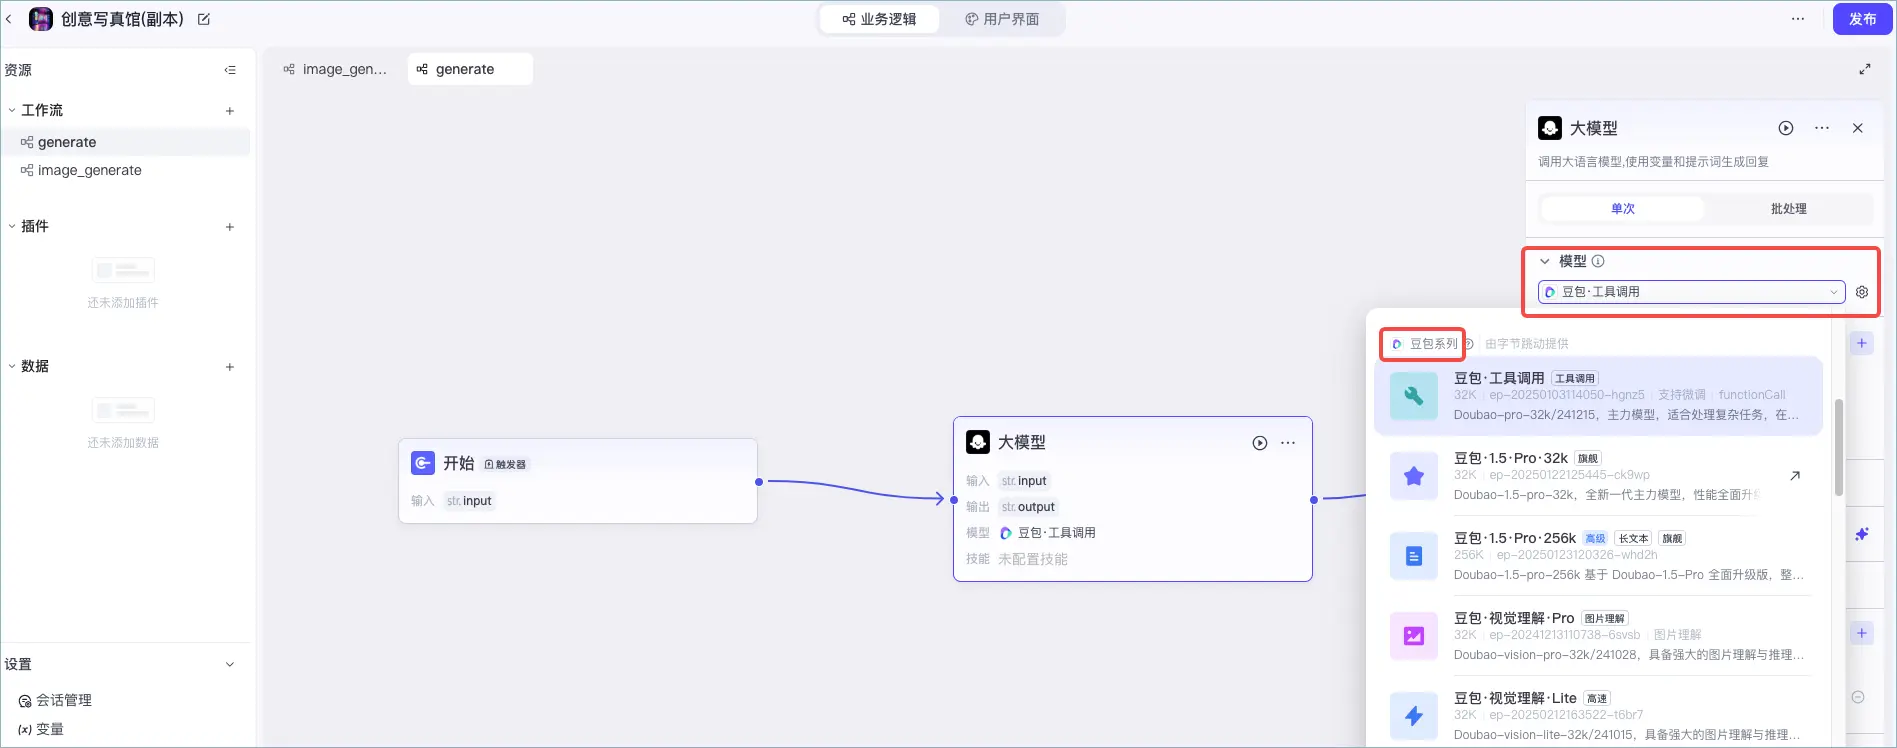This screenshot has width=1897, height=748.
Task: Switch to the 业务逻辑 tab
Action: [879, 19]
